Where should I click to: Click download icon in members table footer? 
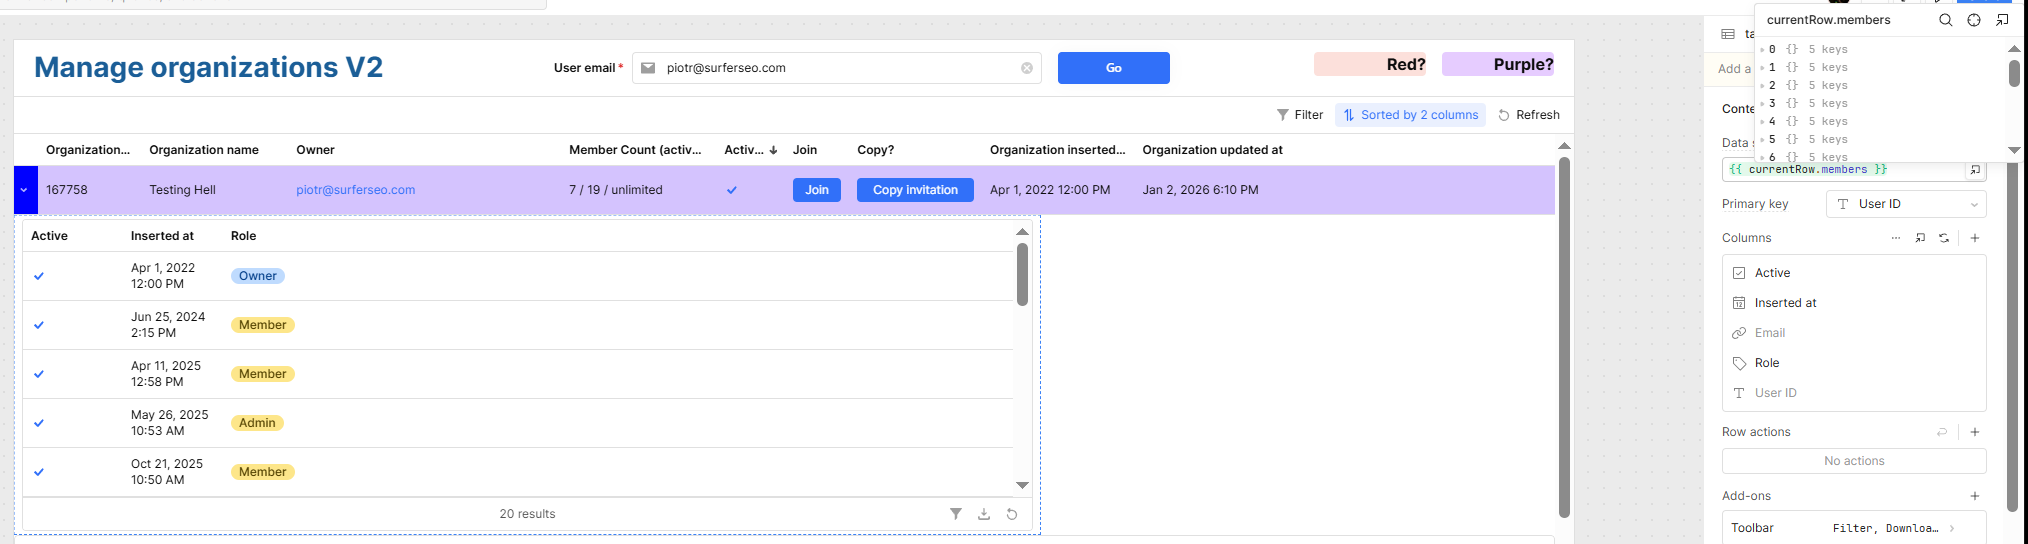coord(984,514)
